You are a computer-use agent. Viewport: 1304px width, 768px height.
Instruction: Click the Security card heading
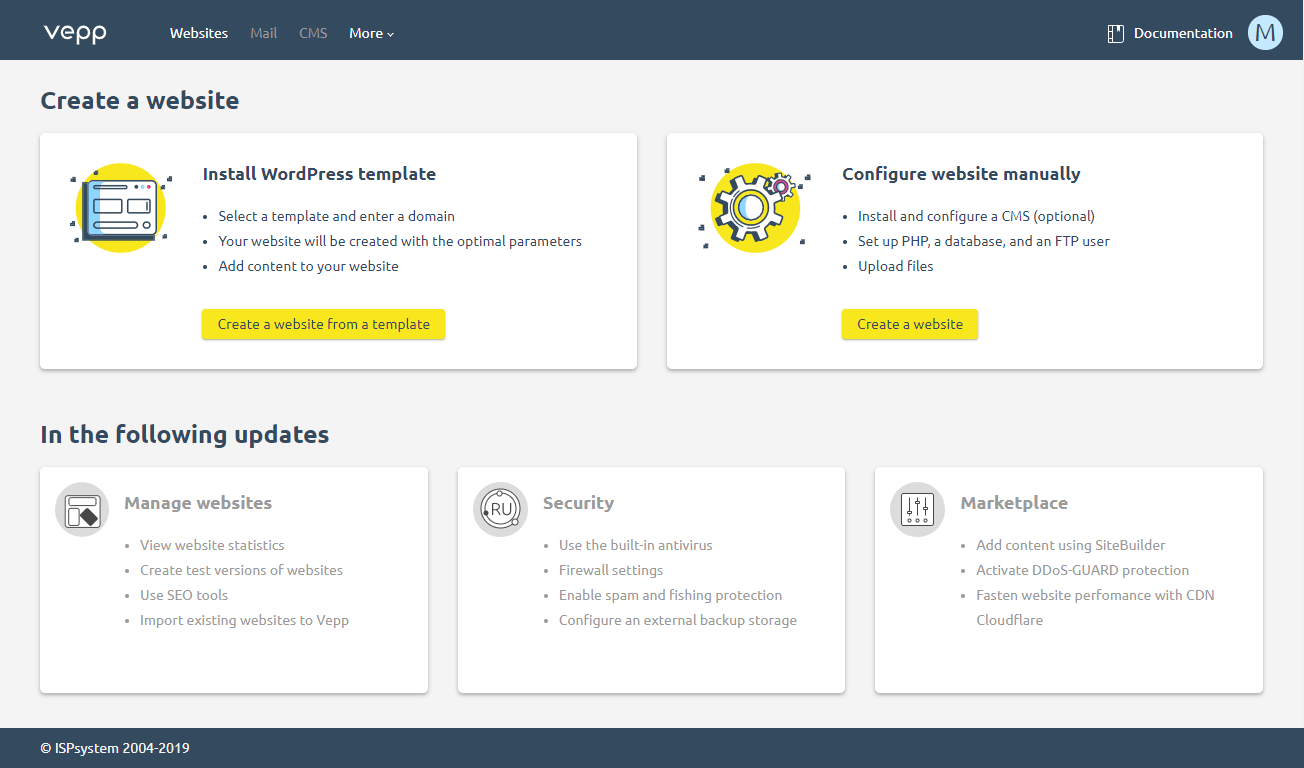click(578, 503)
